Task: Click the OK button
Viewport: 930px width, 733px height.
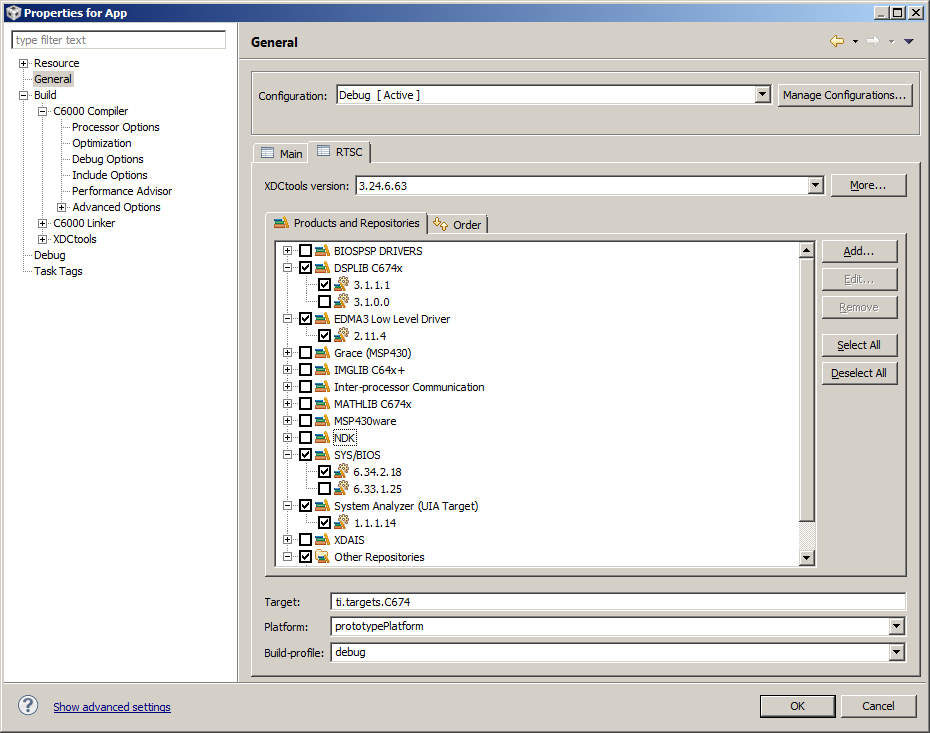Action: pos(797,706)
